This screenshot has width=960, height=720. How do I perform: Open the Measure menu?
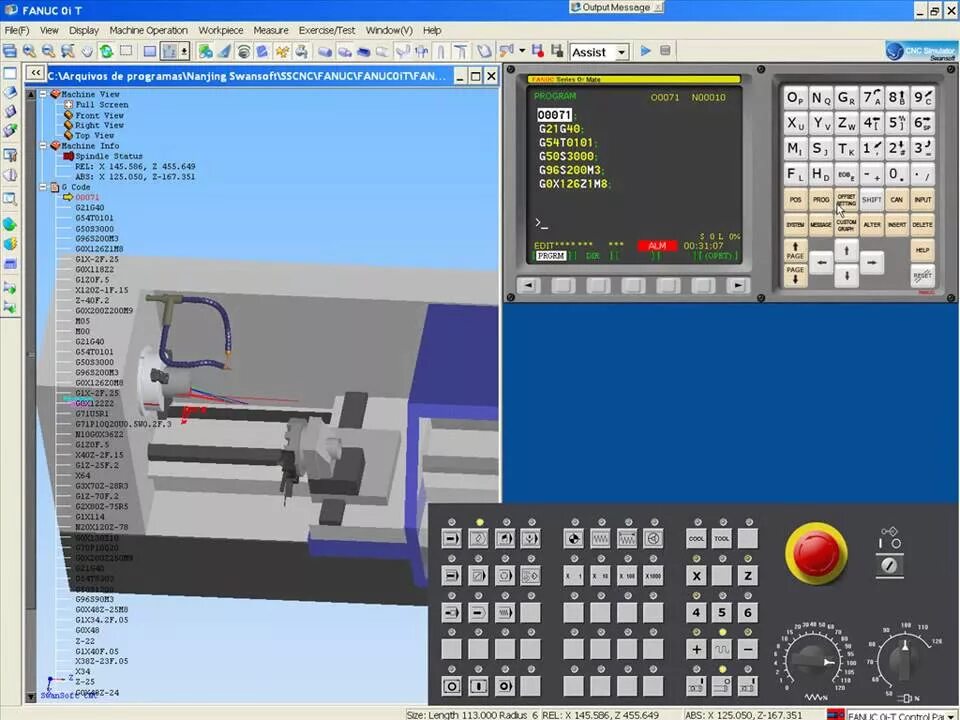click(271, 30)
